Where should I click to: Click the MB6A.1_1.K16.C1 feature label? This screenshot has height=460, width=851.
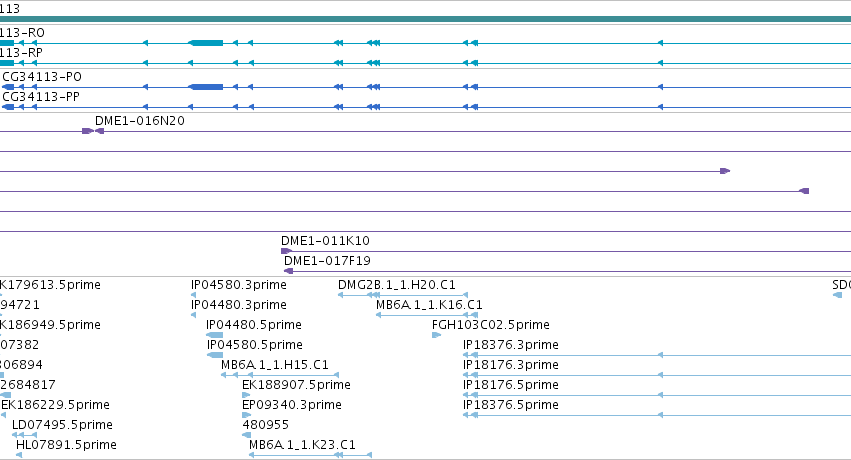pos(429,305)
